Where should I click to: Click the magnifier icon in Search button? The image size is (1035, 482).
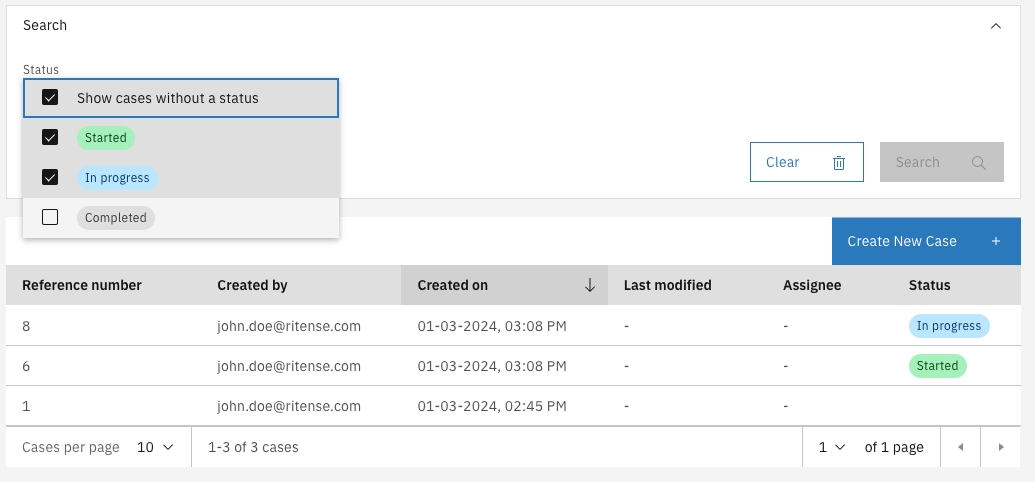978,162
